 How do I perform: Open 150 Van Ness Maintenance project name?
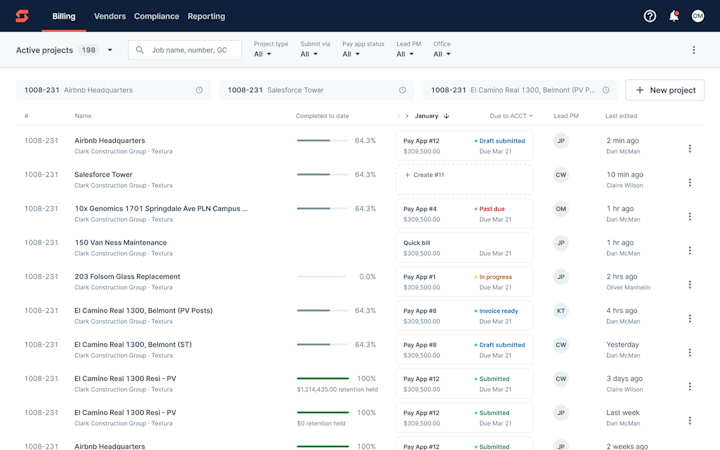pos(121,242)
